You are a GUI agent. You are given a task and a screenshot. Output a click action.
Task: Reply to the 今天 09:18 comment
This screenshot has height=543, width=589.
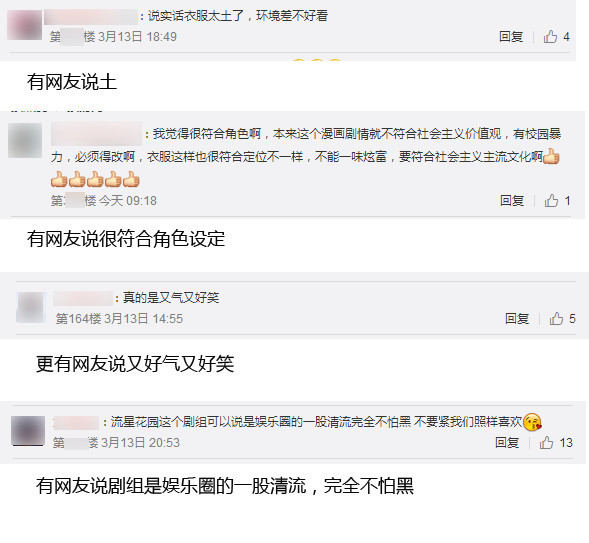(x=512, y=201)
